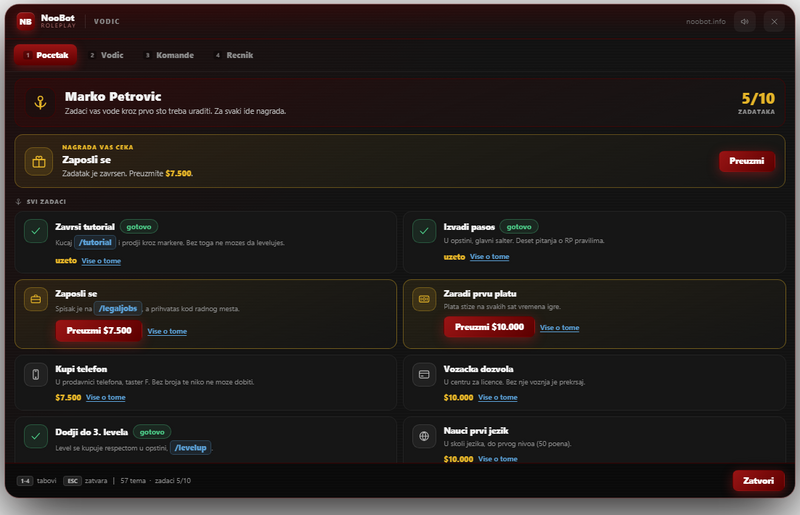The width and height of the screenshot is (800, 515).
Task: Click the uzeto label under Zavrsi tutorial
Action: (x=66, y=261)
